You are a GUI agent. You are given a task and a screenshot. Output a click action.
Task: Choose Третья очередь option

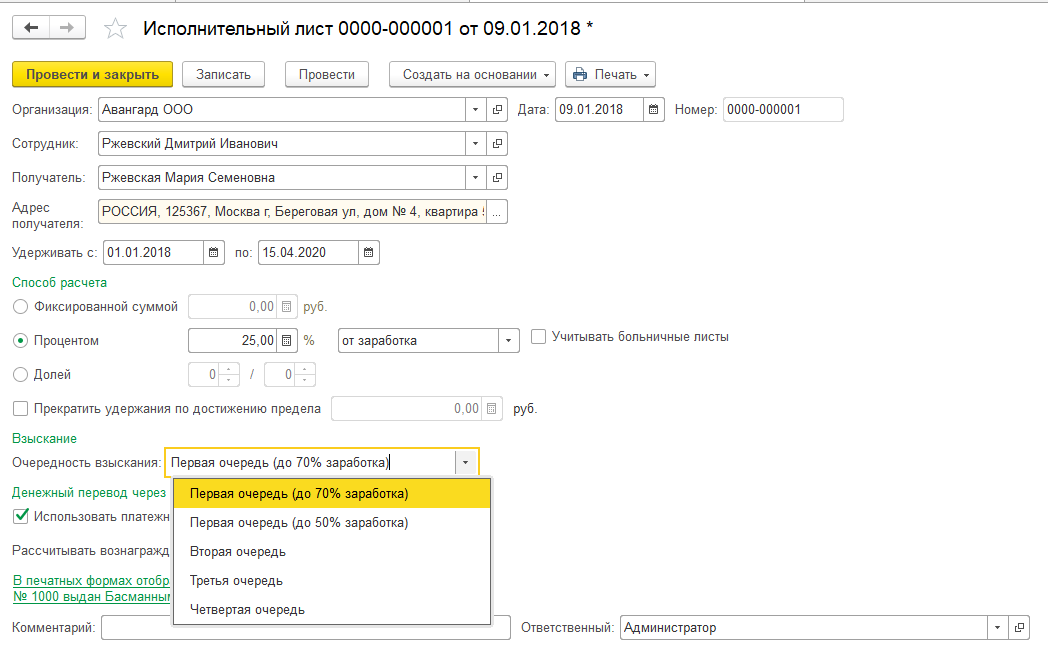(x=332, y=581)
